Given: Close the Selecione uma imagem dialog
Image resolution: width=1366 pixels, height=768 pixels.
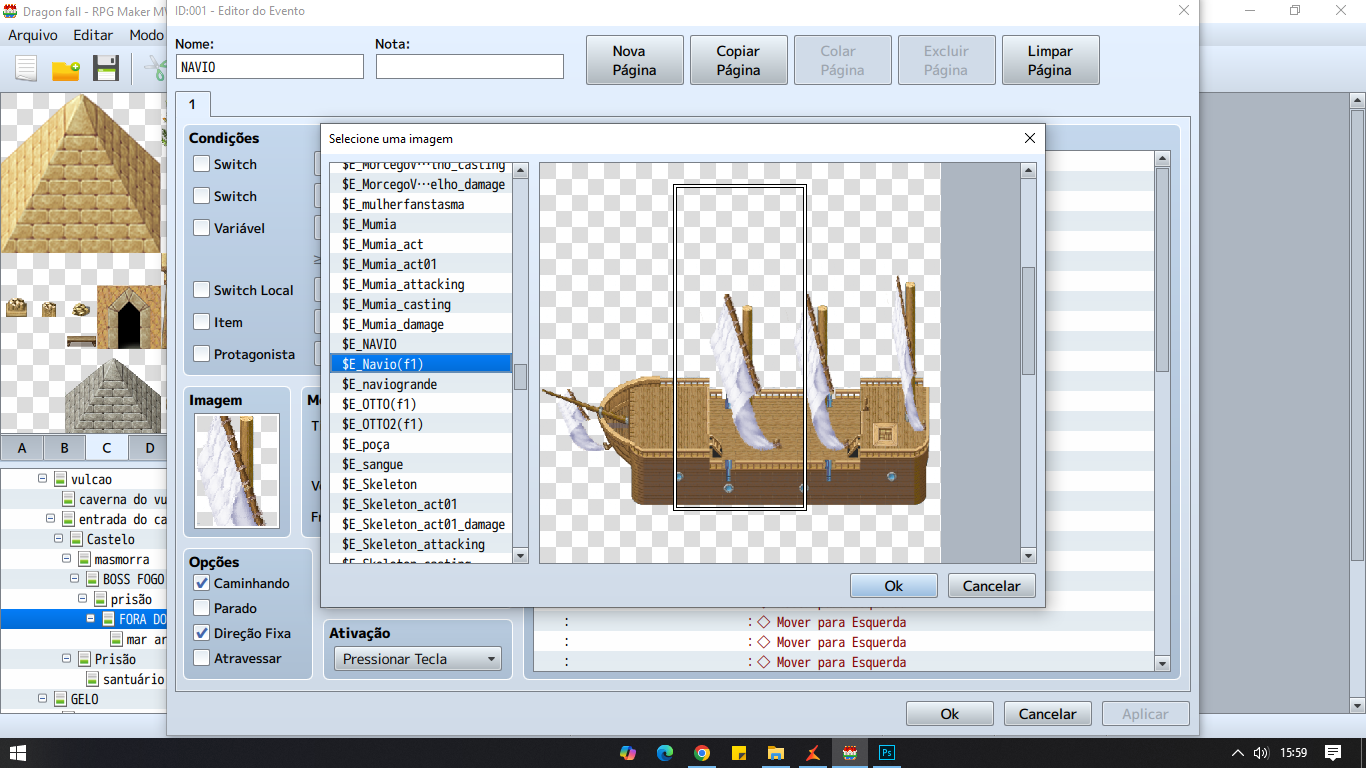Looking at the screenshot, I should click(1030, 139).
